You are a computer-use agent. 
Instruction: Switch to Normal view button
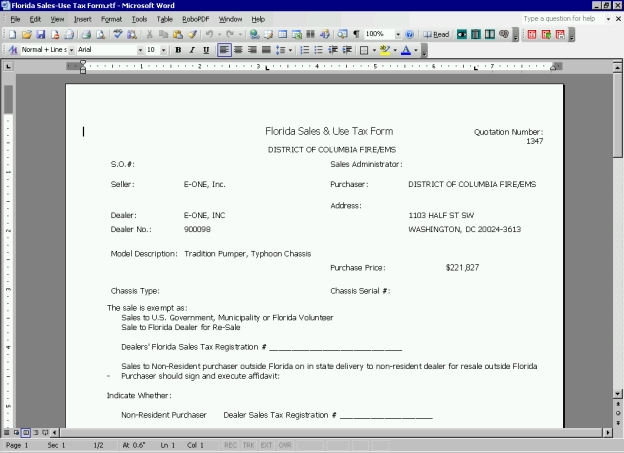(7, 432)
